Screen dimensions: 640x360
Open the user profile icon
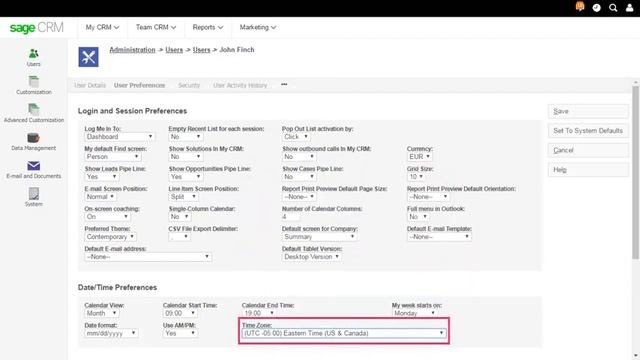pos(629,7)
